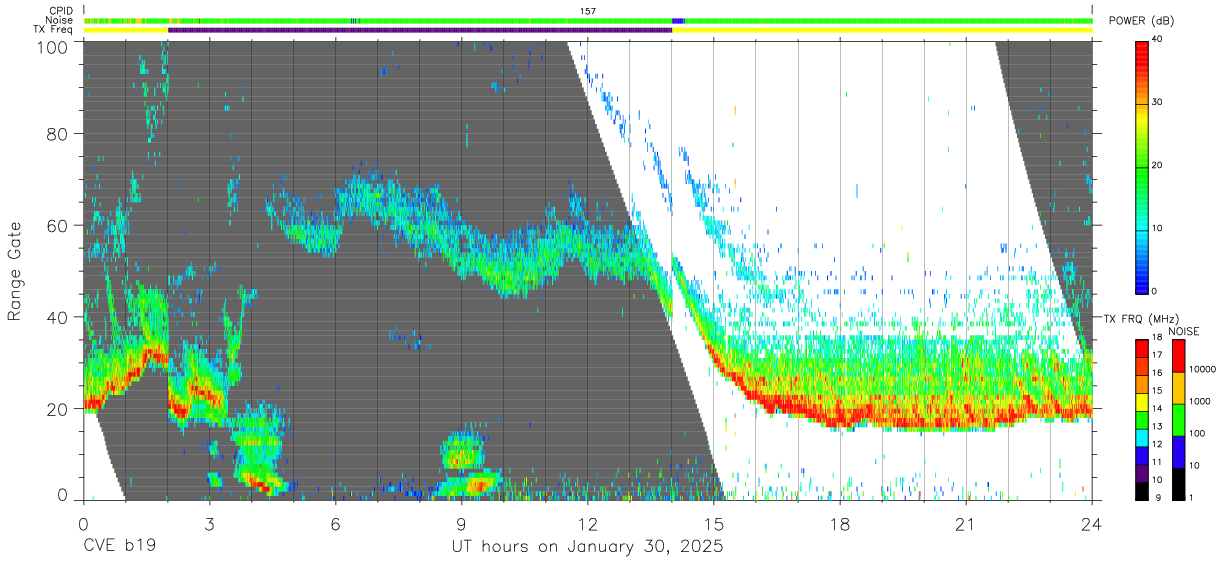This screenshot has height=567, width=1228.
Task: Click x-axis tick label '18'
Action: [839, 524]
